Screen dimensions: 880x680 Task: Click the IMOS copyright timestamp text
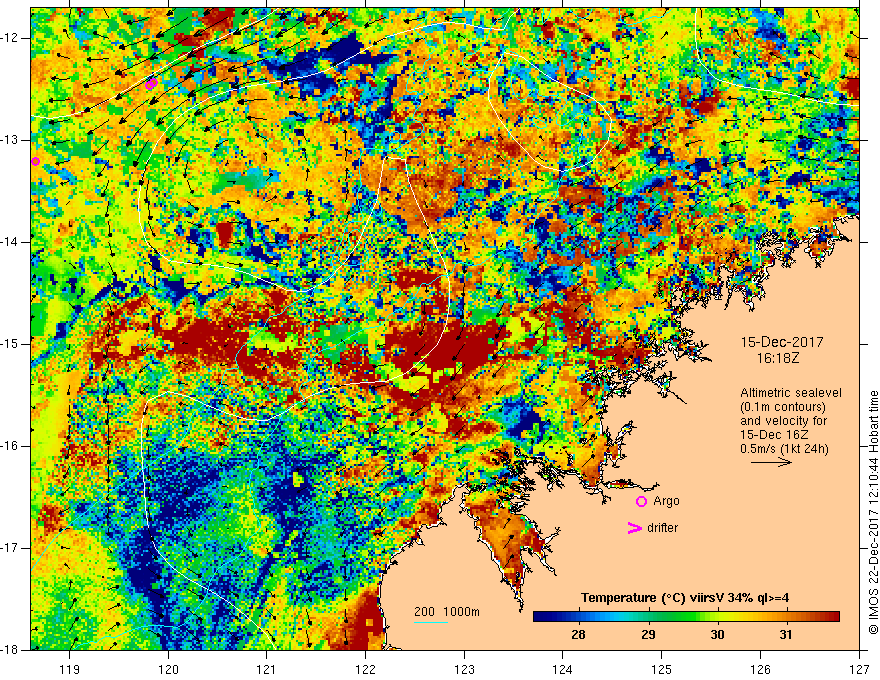(x=873, y=512)
